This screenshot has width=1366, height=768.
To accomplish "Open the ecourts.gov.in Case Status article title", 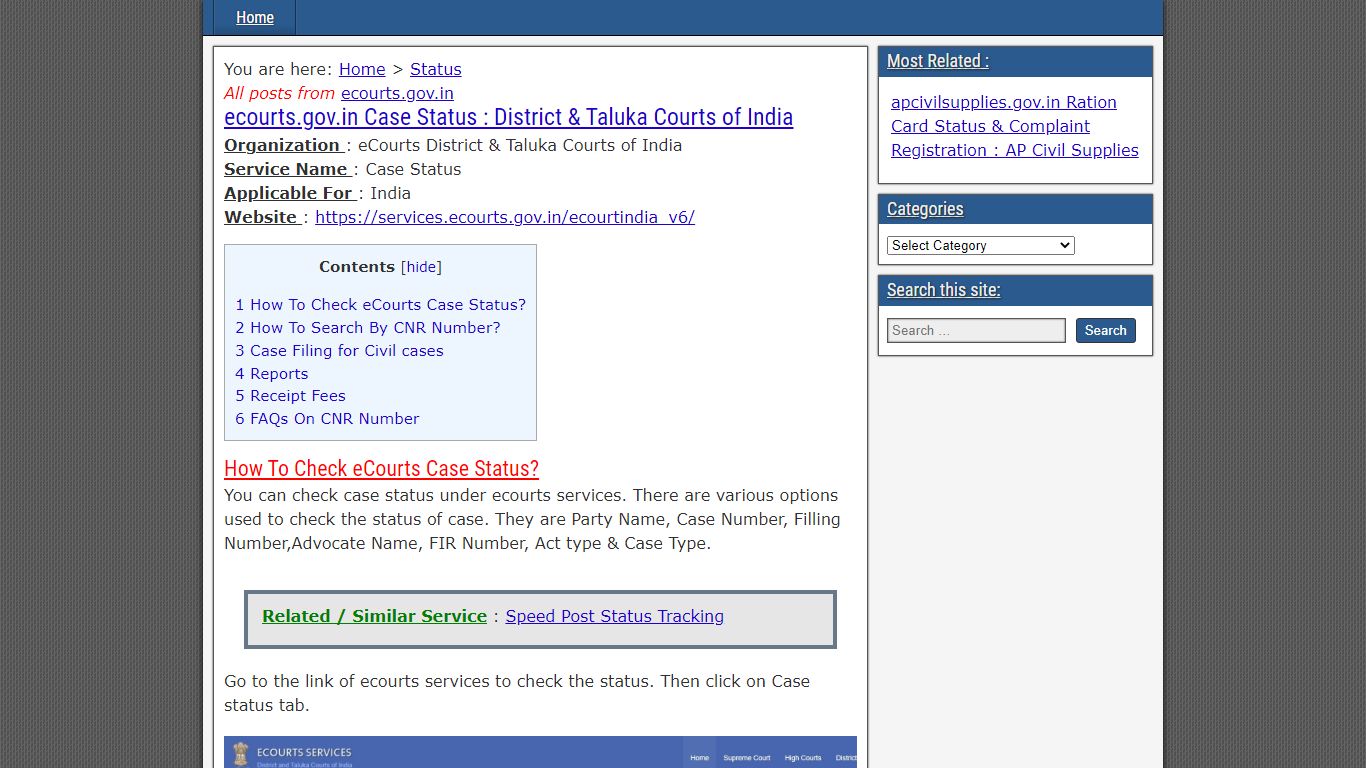I will 508,117.
